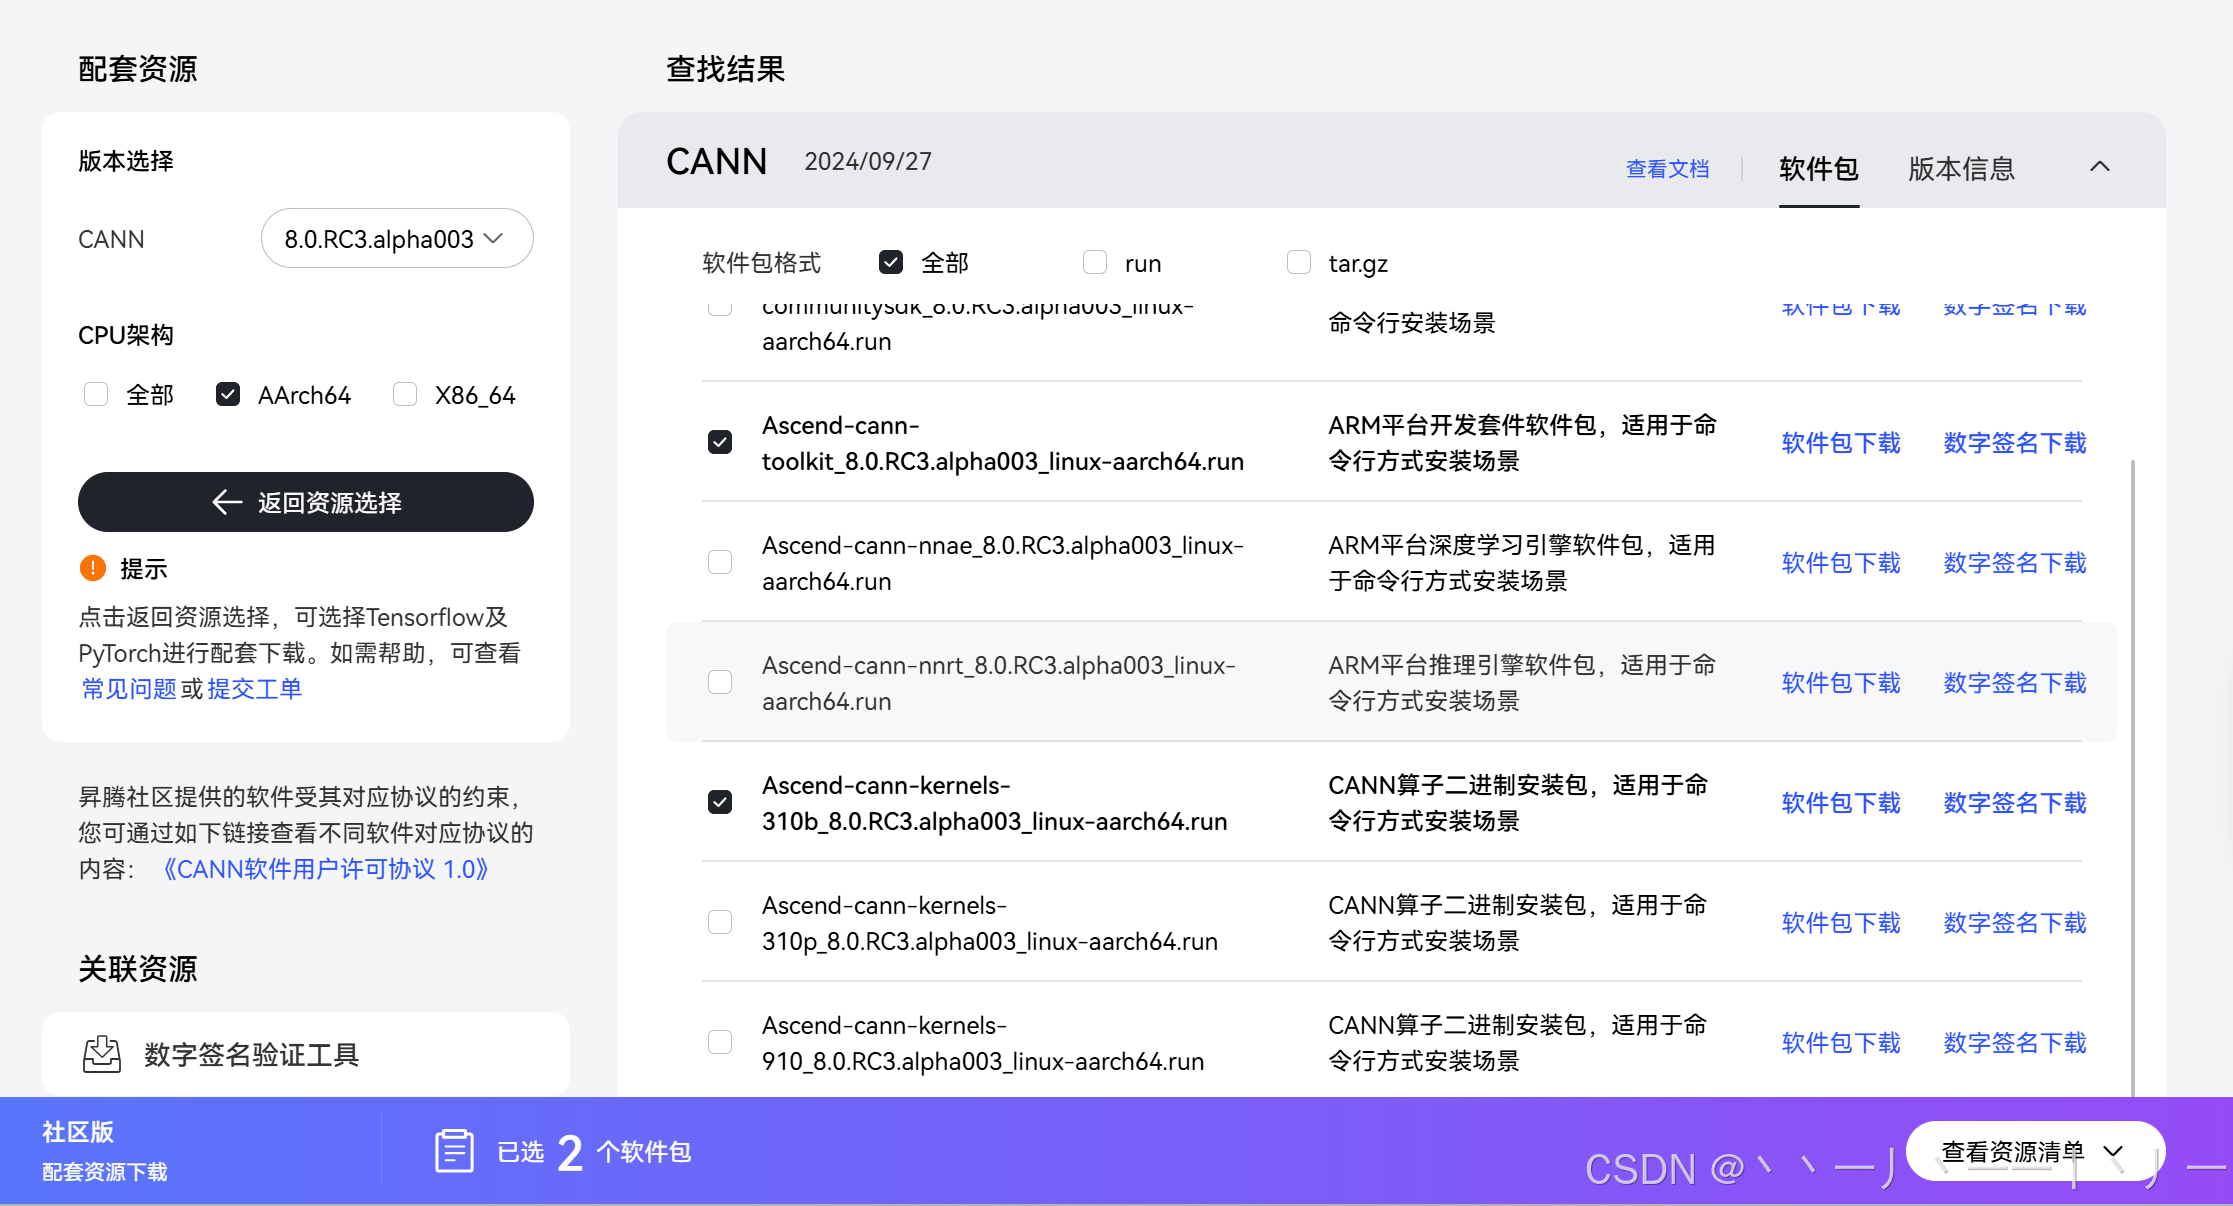Open the CANN software license agreement link
This screenshot has height=1206, width=2233.
325,869
